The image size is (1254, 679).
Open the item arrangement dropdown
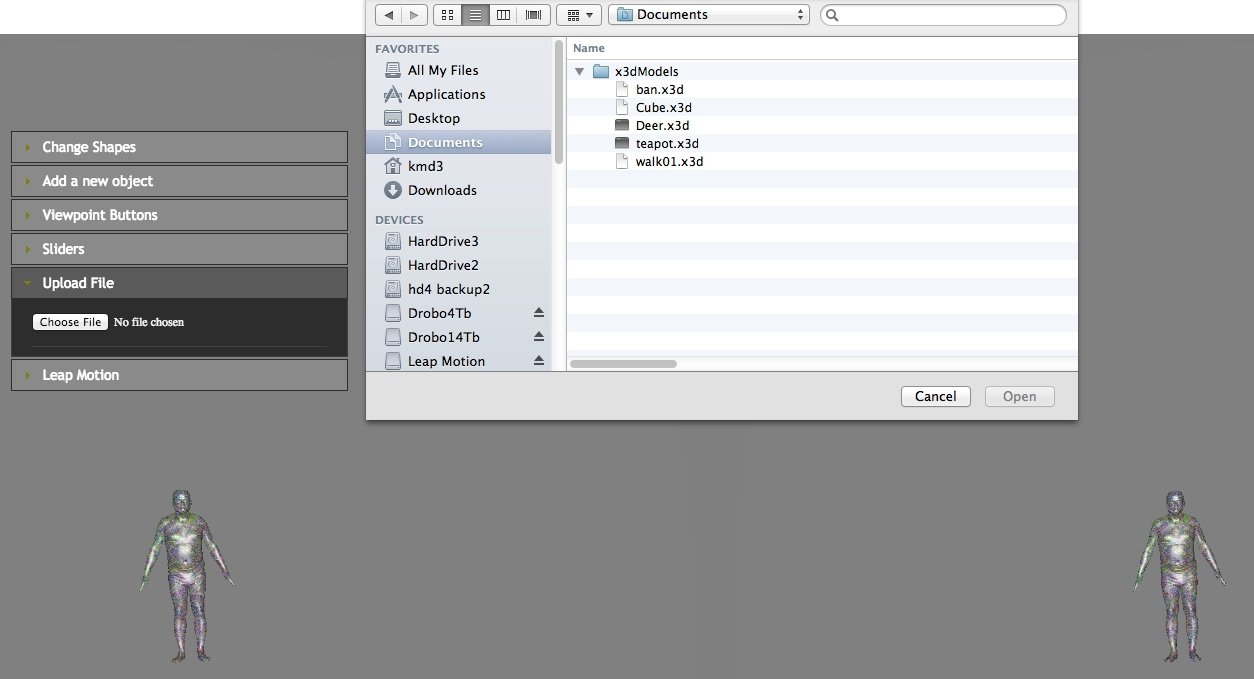click(x=579, y=15)
